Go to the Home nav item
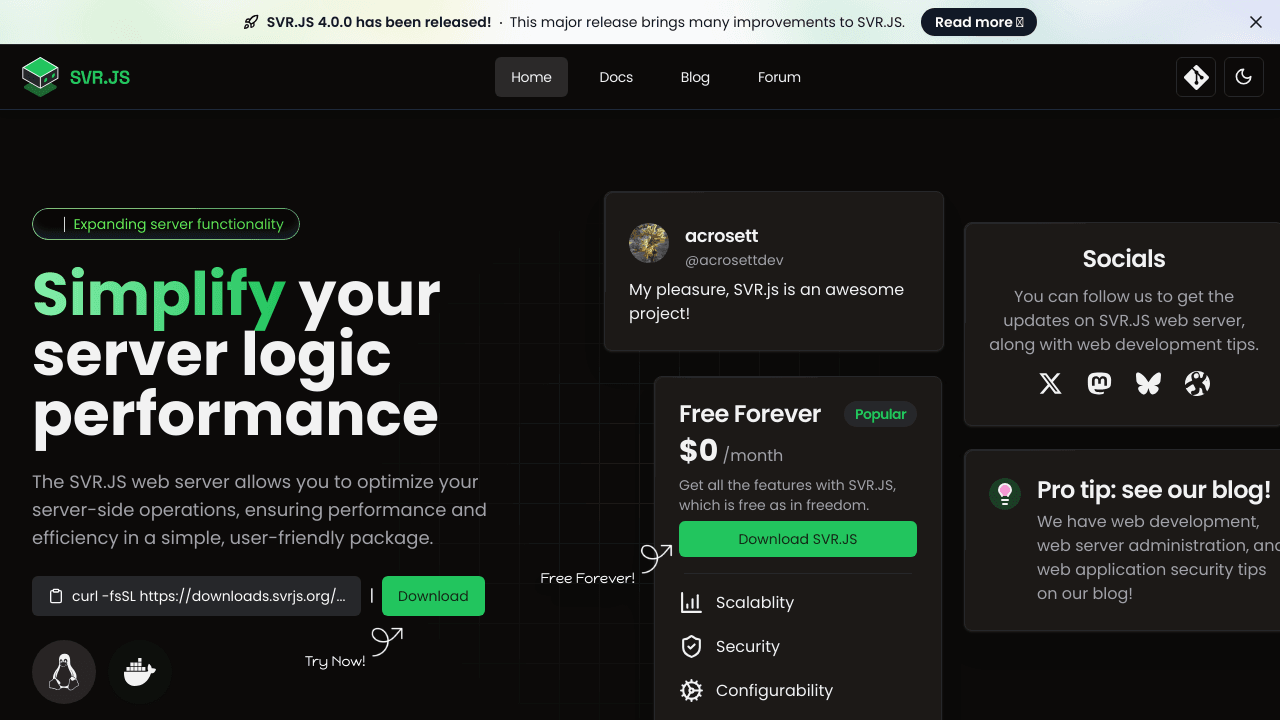The height and width of the screenshot is (720, 1280). [531, 77]
